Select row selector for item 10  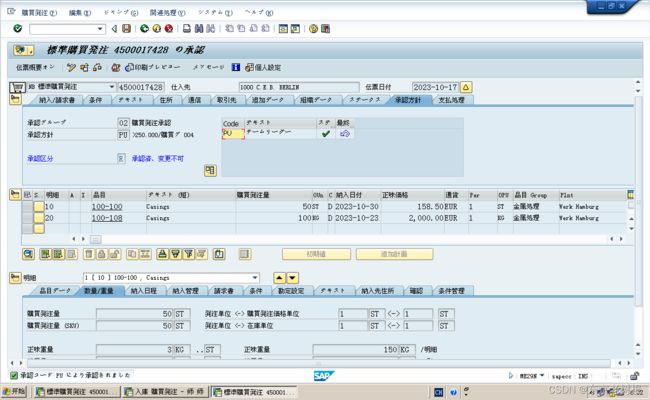coord(27,206)
